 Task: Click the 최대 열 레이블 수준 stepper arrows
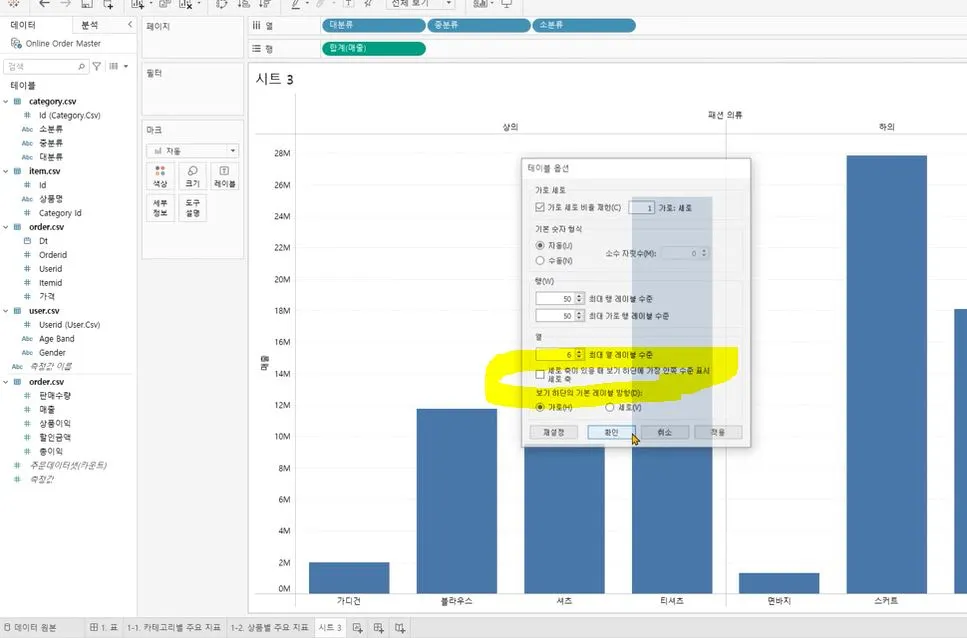click(x=579, y=354)
